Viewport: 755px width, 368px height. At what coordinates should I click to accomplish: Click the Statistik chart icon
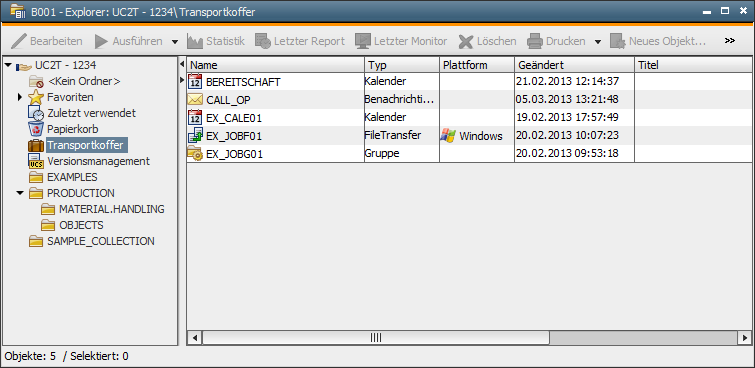click(x=195, y=41)
